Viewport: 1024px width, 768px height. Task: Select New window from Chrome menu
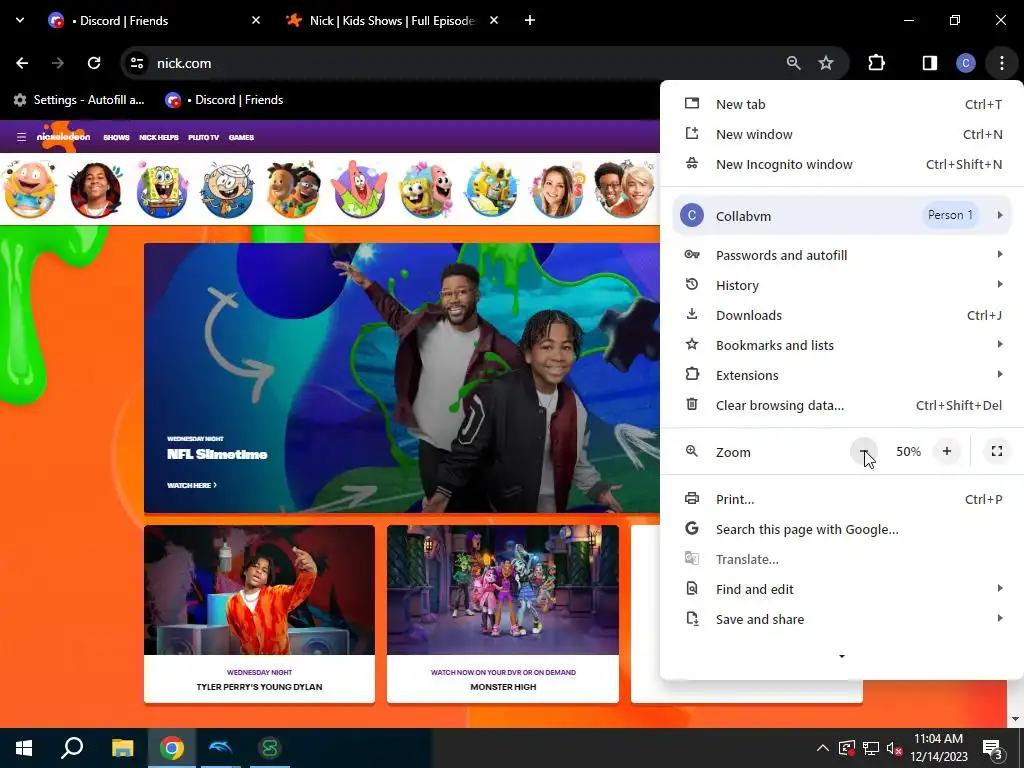click(842, 135)
